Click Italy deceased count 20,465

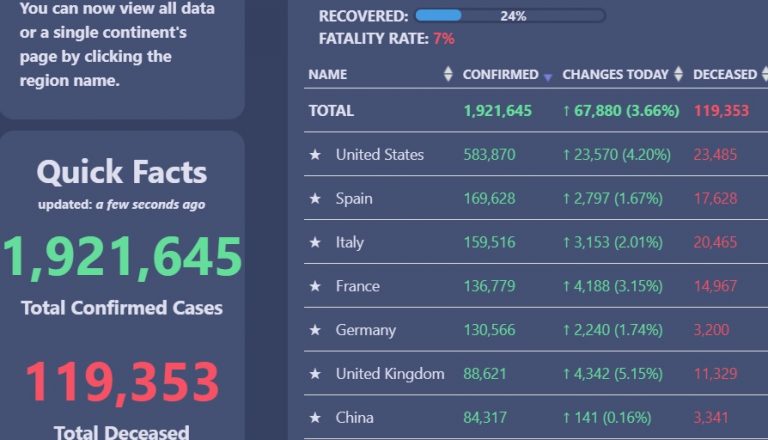pyautogui.click(x=715, y=242)
